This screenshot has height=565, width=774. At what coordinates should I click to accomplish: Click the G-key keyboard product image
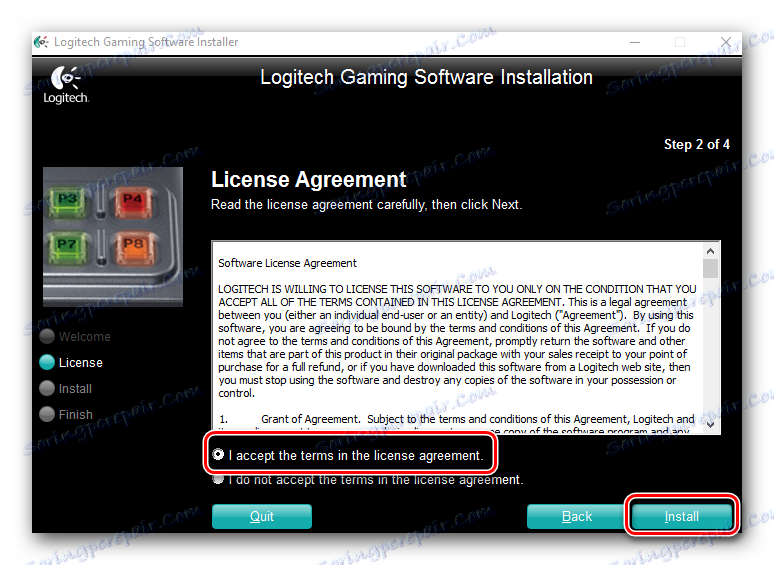click(x=113, y=237)
